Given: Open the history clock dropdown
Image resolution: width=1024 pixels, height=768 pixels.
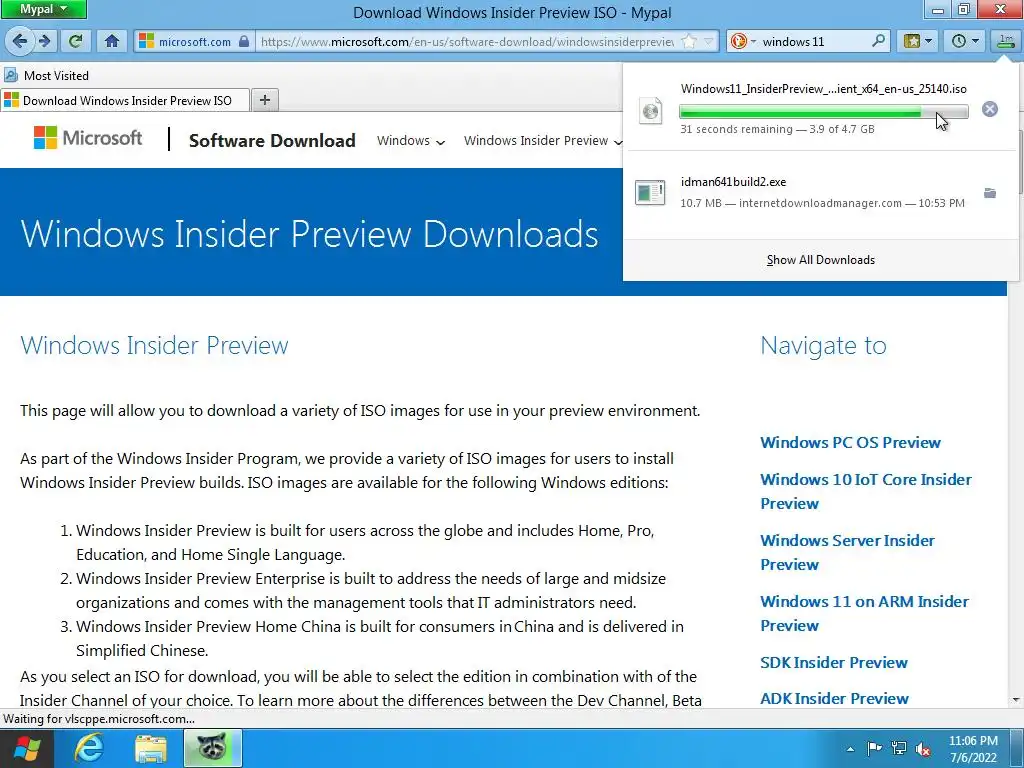Looking at the screenshot, I should (x=965, y=41).
